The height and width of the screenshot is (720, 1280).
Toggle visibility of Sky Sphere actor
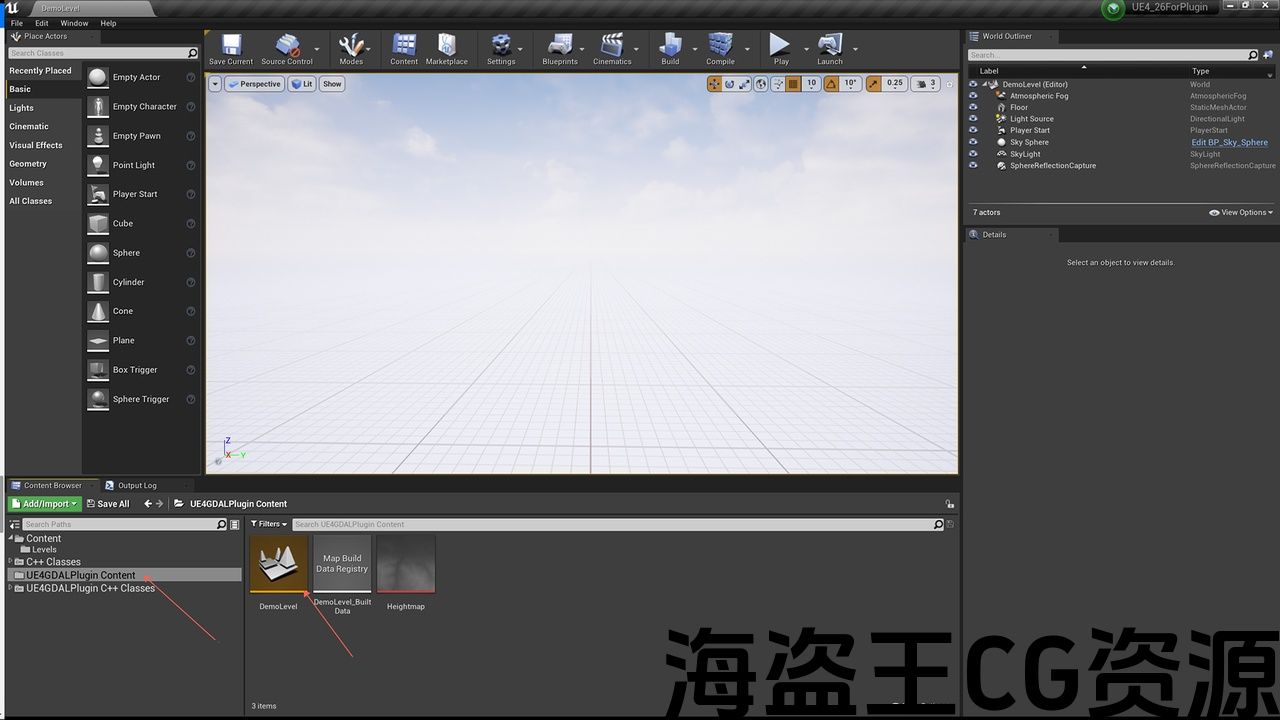tap(973, 142)
